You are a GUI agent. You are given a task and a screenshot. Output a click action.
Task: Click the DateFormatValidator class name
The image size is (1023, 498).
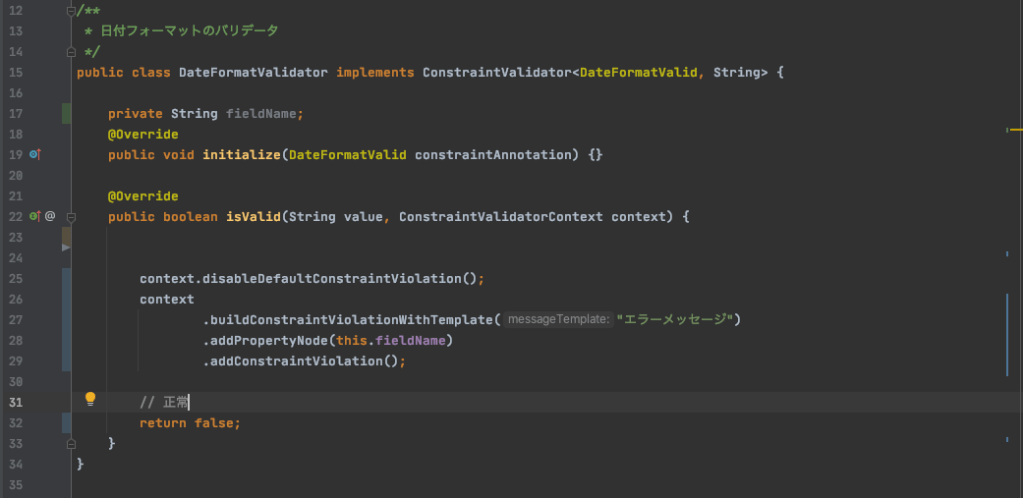(x=253, y=73)
